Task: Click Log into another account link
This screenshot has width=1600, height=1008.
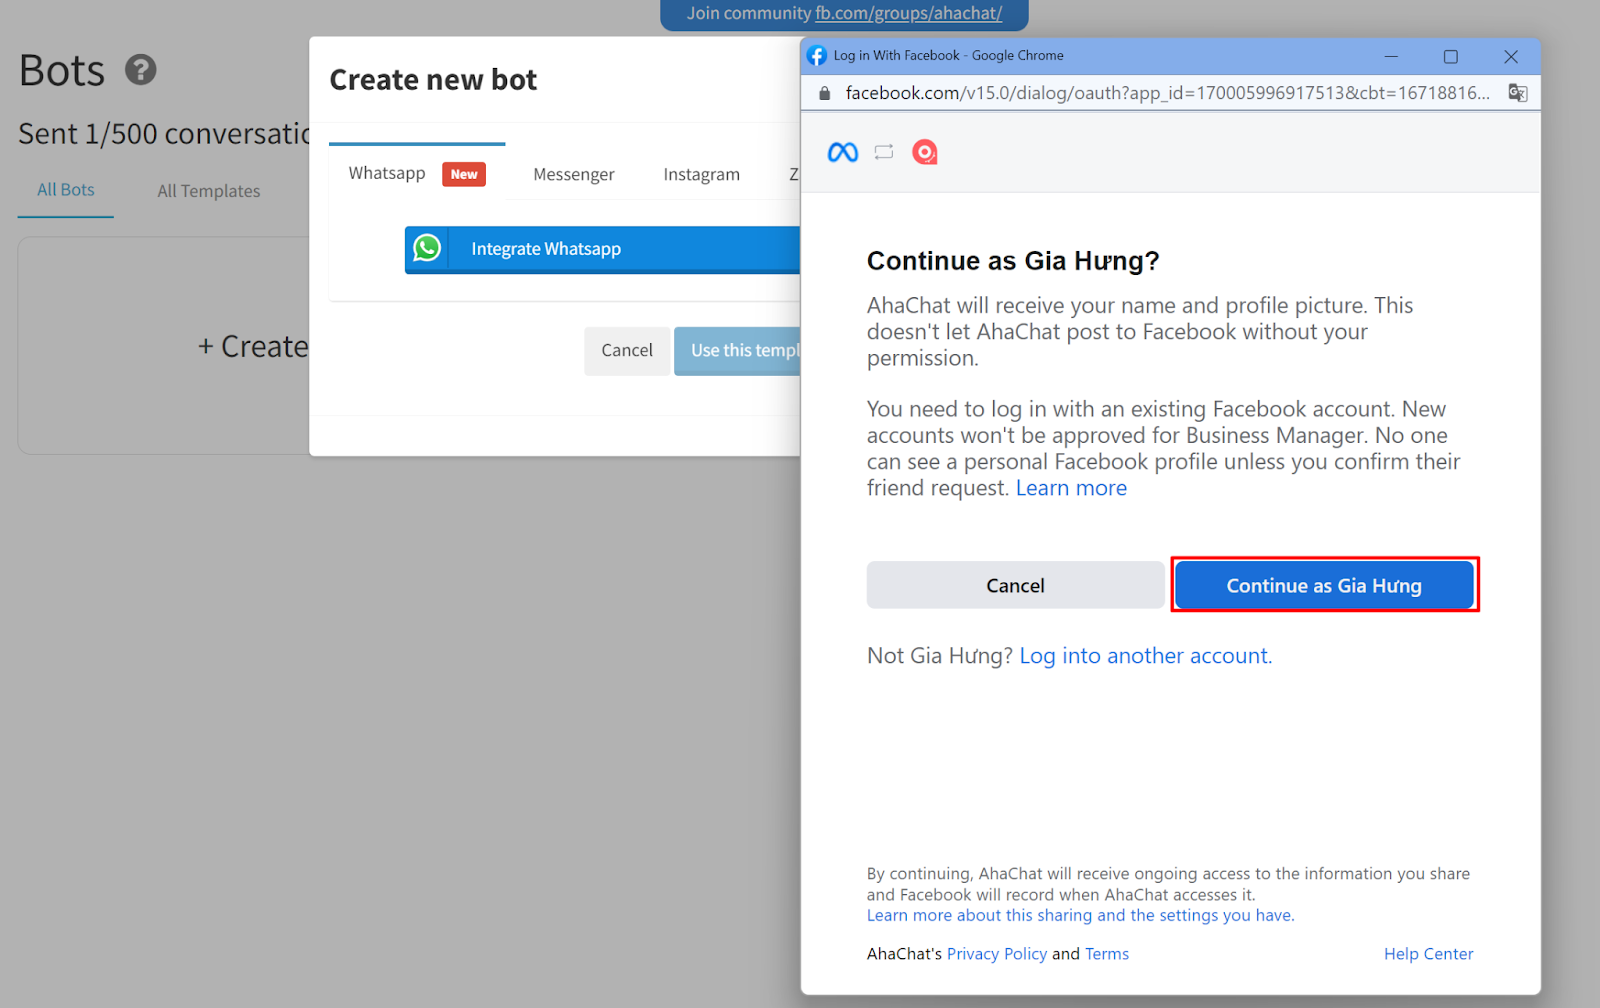Action: tap(1146, 656)
